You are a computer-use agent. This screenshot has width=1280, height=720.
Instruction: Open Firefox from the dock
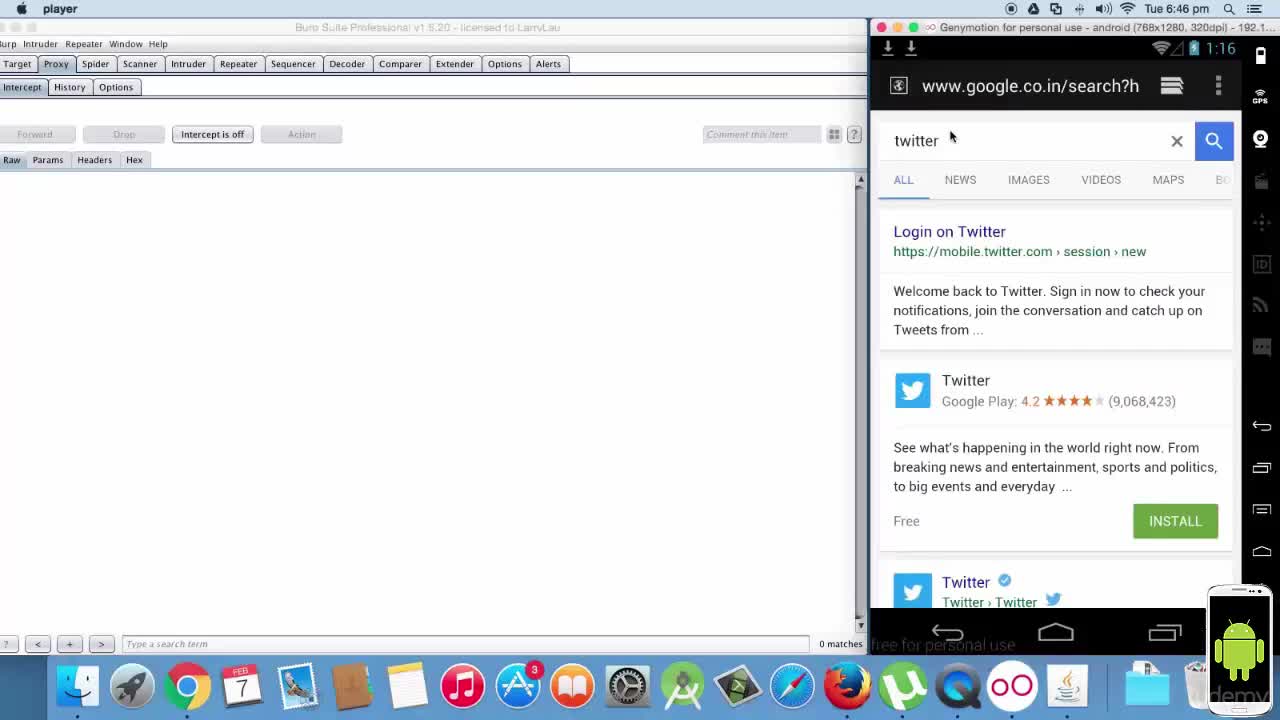point(847,686)
